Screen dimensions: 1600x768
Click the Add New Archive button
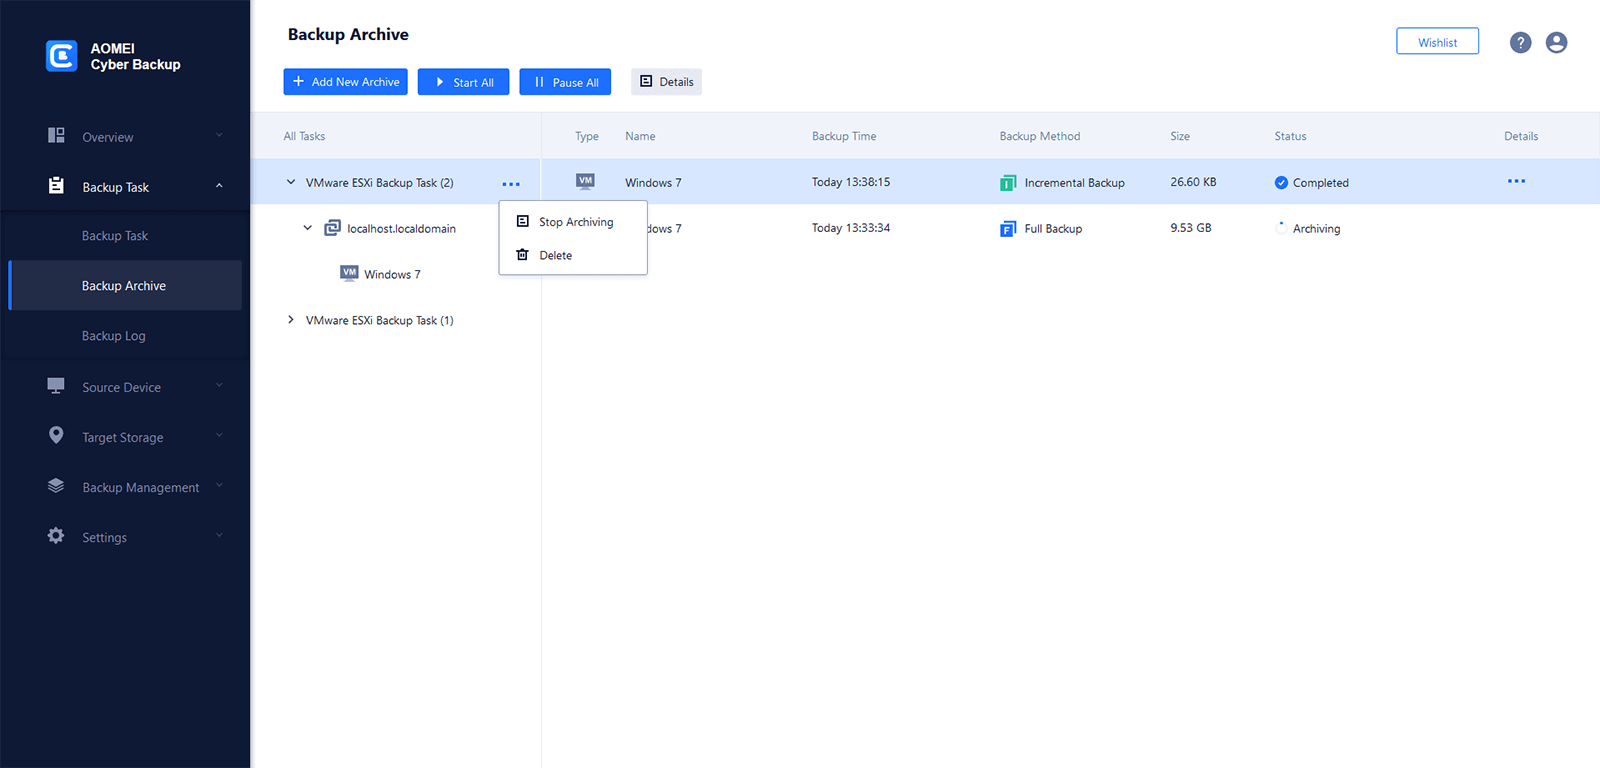click(345, 82)
